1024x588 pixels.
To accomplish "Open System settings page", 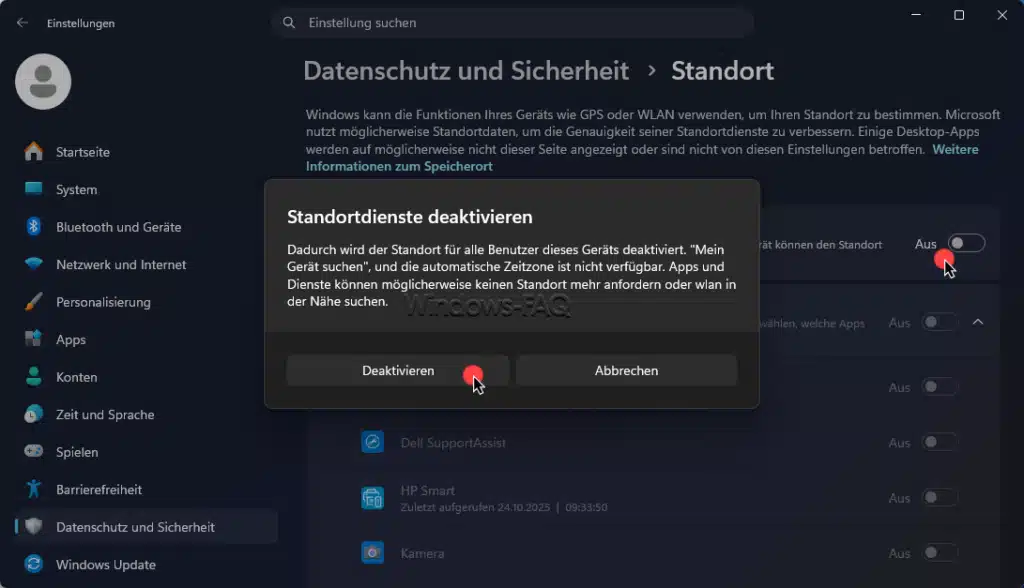I will click(x=146, y=189).
